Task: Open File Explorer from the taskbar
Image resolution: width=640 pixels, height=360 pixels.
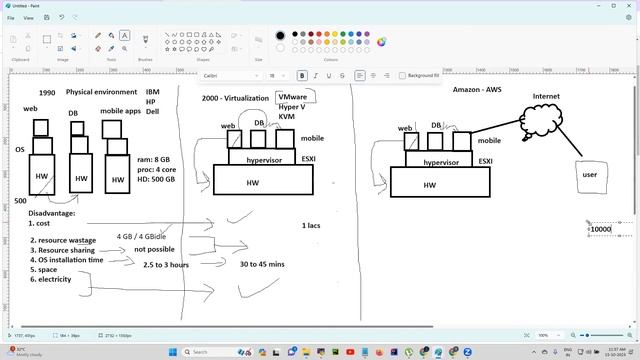Action: coord(306,352)
